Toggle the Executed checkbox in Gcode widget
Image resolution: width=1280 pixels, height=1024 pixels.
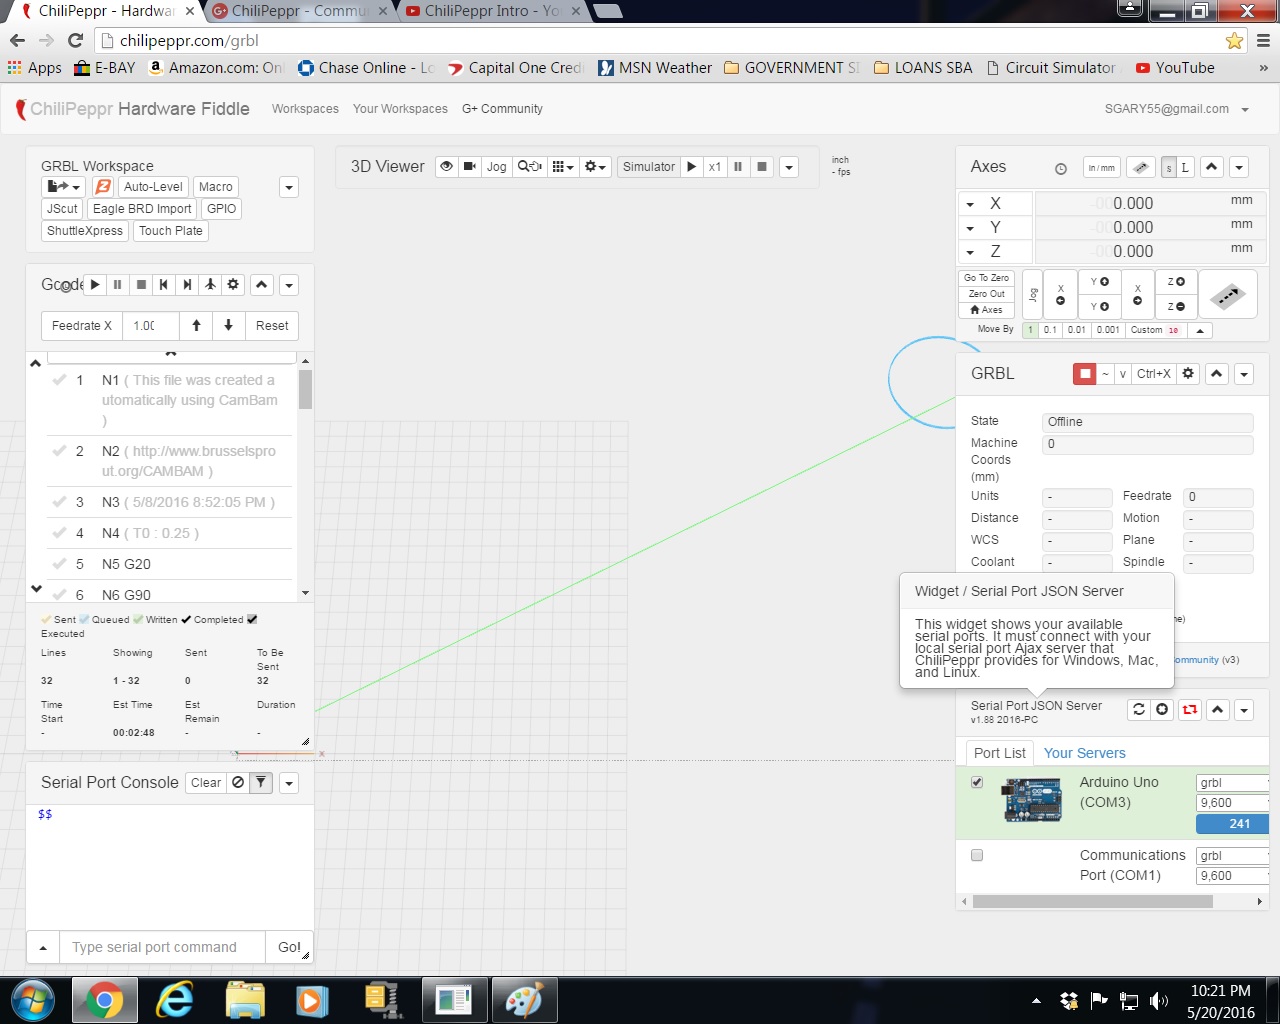click(252, 619)
